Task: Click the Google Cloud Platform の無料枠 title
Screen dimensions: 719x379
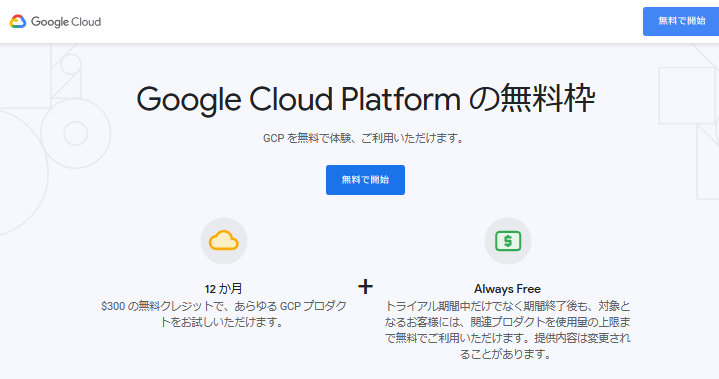Action: [x=365, y=99]
